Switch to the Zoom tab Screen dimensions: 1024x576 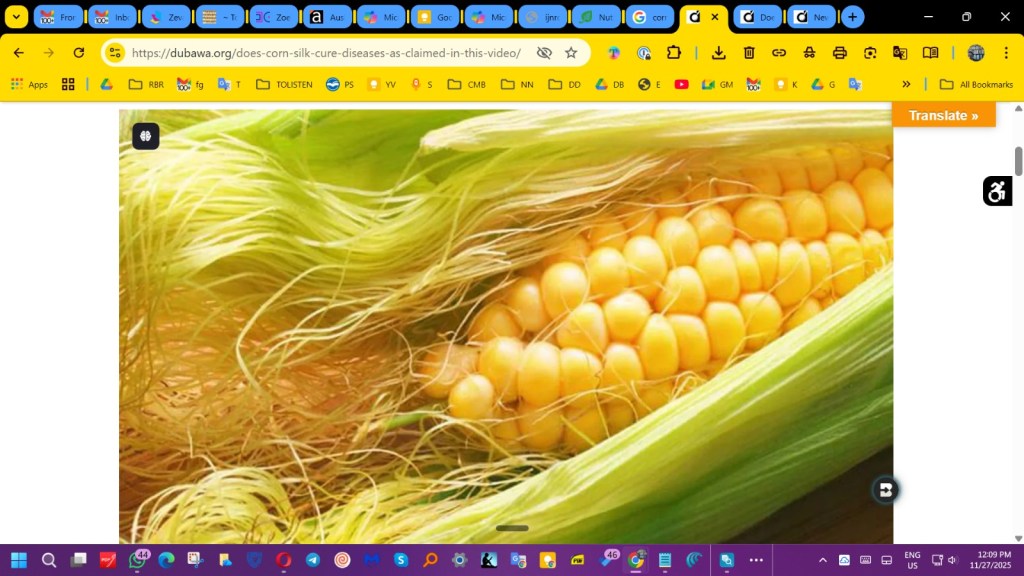click(x=274, y=17)
